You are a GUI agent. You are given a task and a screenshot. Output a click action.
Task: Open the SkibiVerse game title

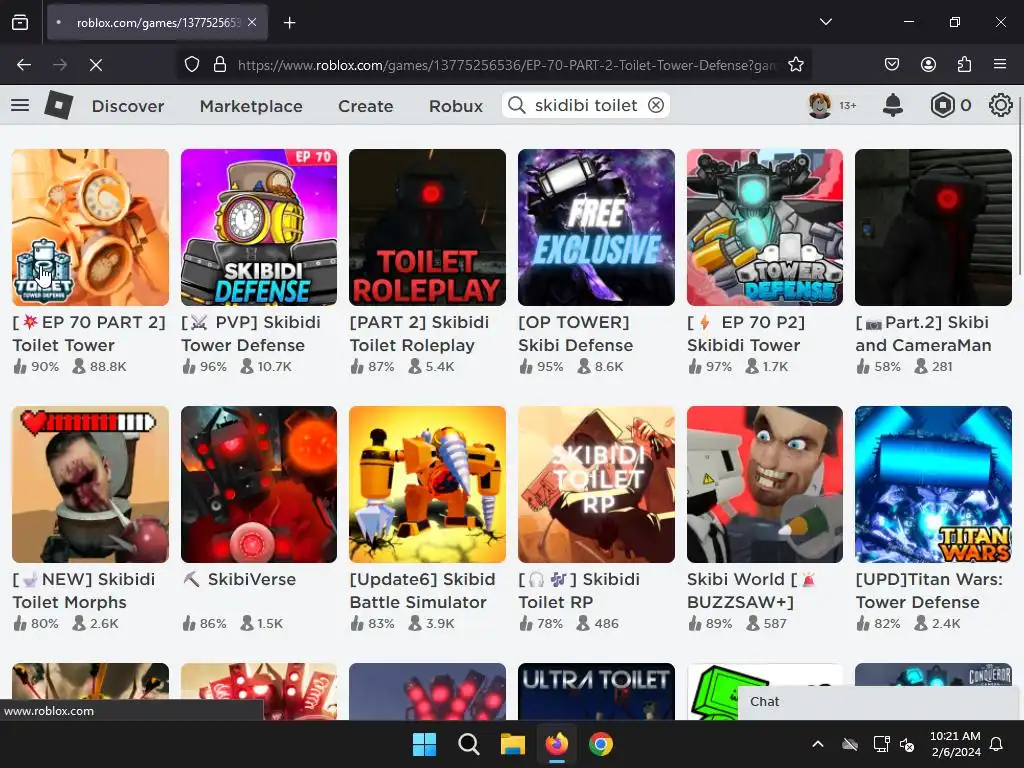(x=239, y=579)
